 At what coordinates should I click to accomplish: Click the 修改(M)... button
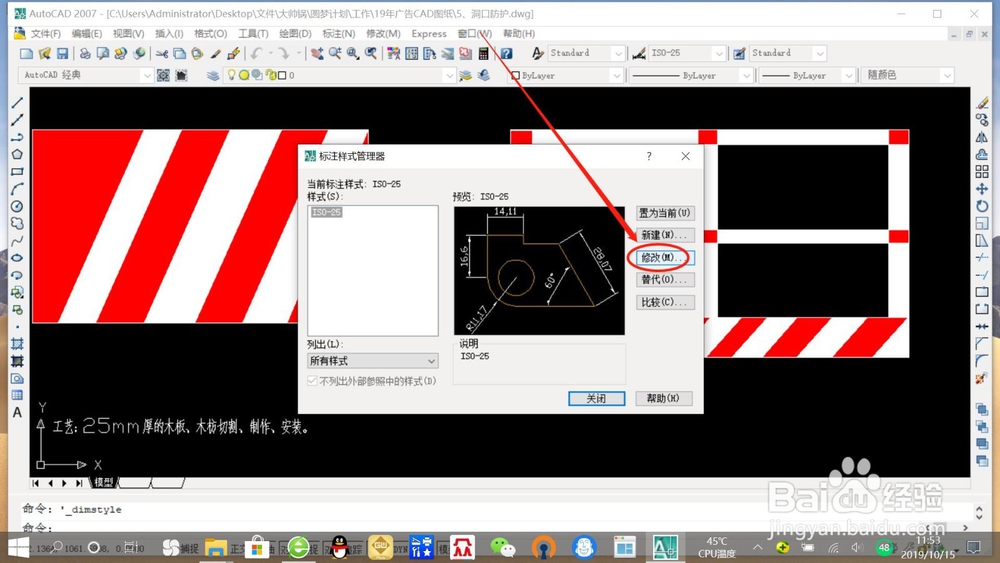(x=665, y=258)
